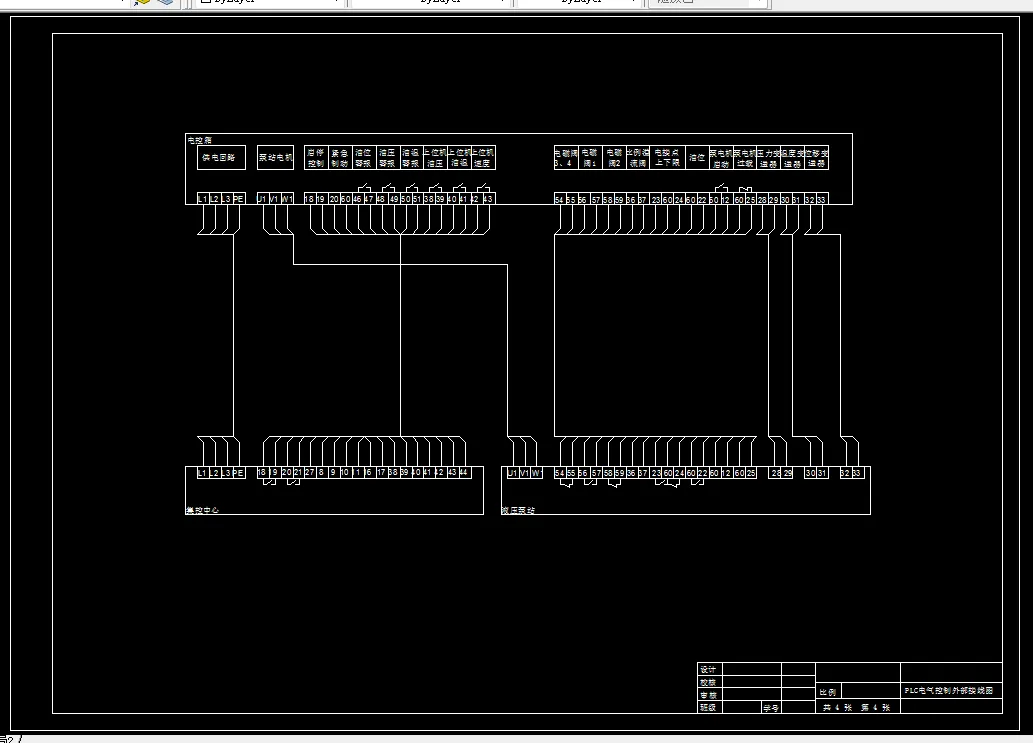Image resolution: width=1033 pixels, height=743 pixels.
Task: Select the 启停控制 label
Action: click(x=316, y=157)
